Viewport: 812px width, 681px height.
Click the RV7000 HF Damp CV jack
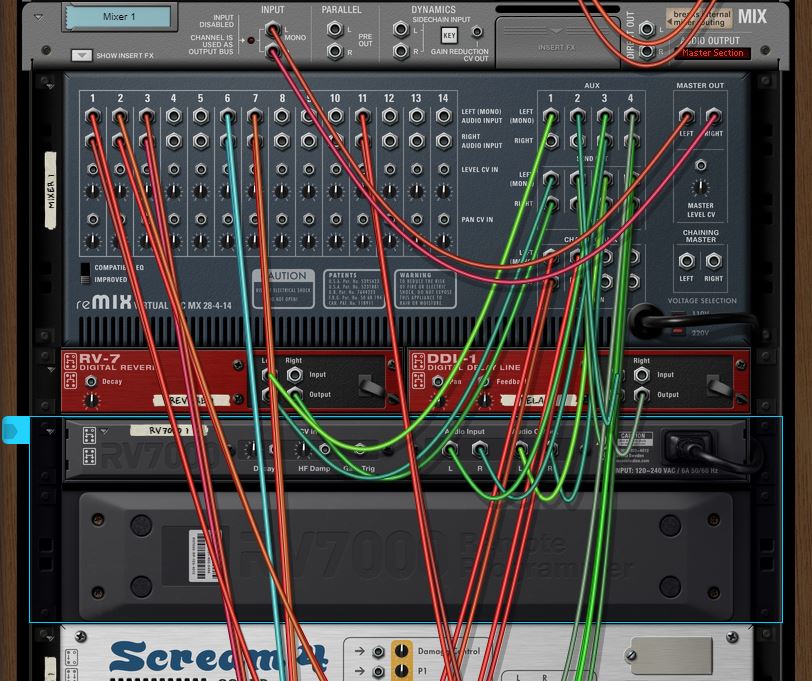pos(325,449)
